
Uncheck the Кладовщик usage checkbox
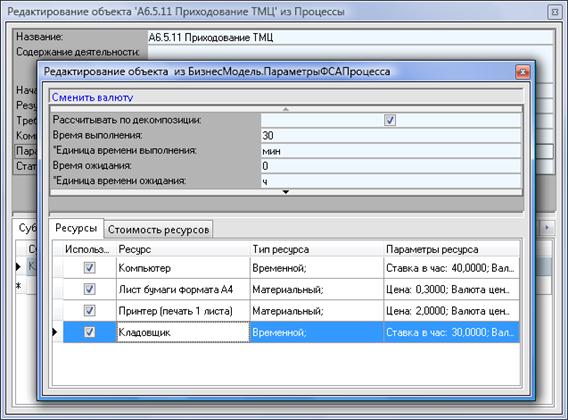(x=89, y=332)
